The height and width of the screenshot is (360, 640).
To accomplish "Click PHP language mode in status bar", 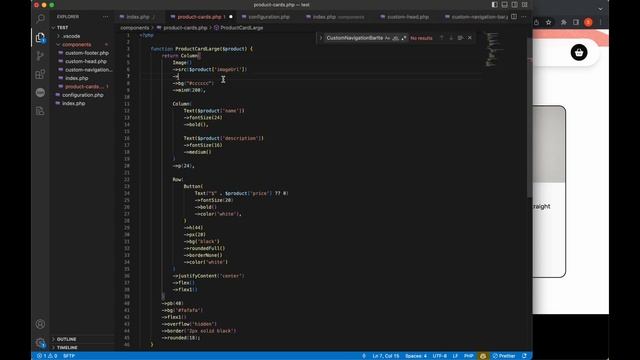I will click(x=469, y=356).
